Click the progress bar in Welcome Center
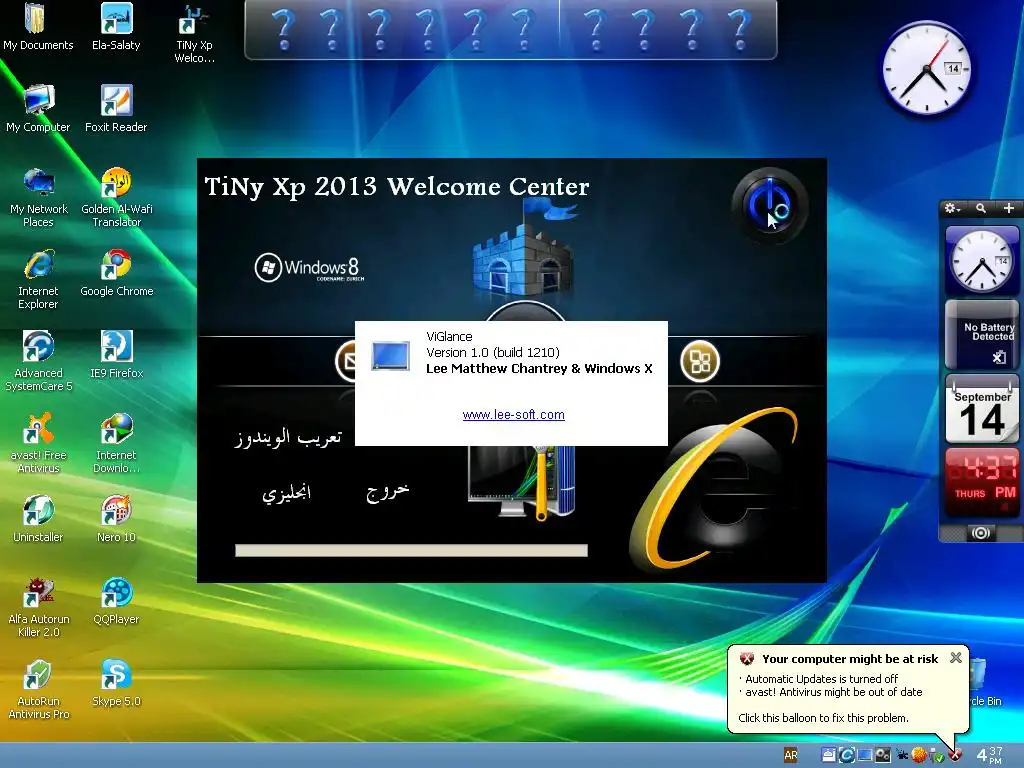Viewport: 1024px width, 768px height. (x=411, y=551)
